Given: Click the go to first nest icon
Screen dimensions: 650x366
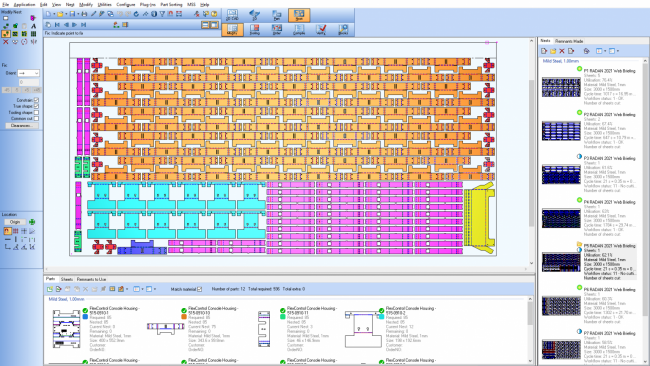Looking at the screenshot, I should coord(57,25).
